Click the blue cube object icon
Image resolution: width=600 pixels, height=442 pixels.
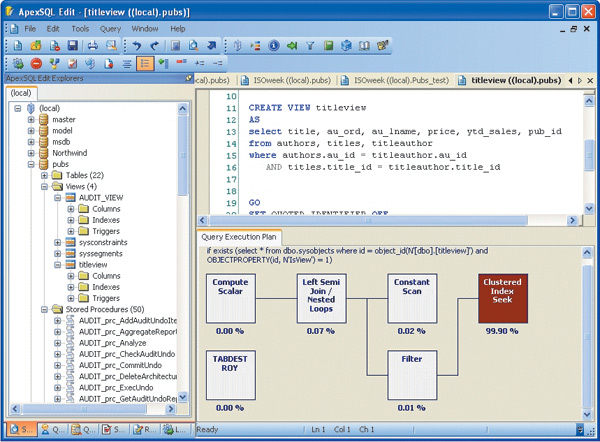pyautogui.click(x=346, y=46)
